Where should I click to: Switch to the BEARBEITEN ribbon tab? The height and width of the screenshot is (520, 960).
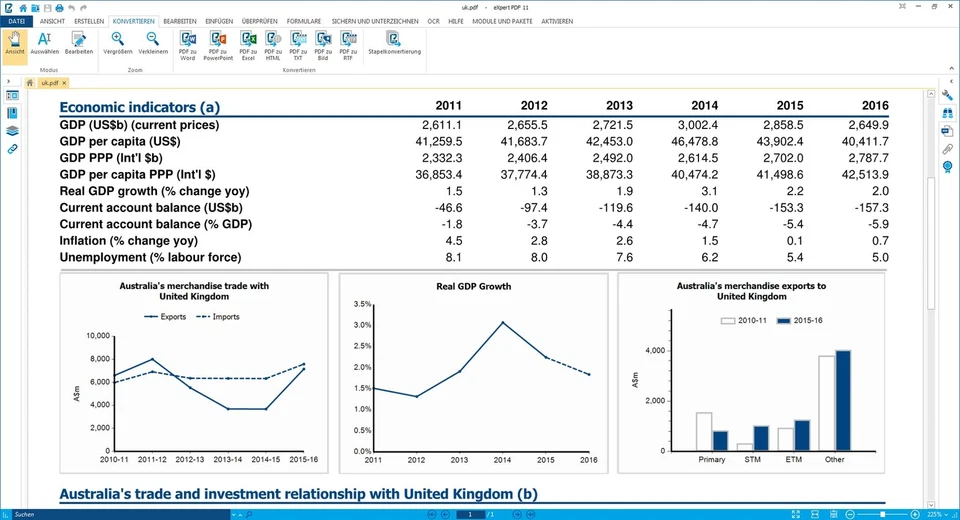[x=179, y=20]
